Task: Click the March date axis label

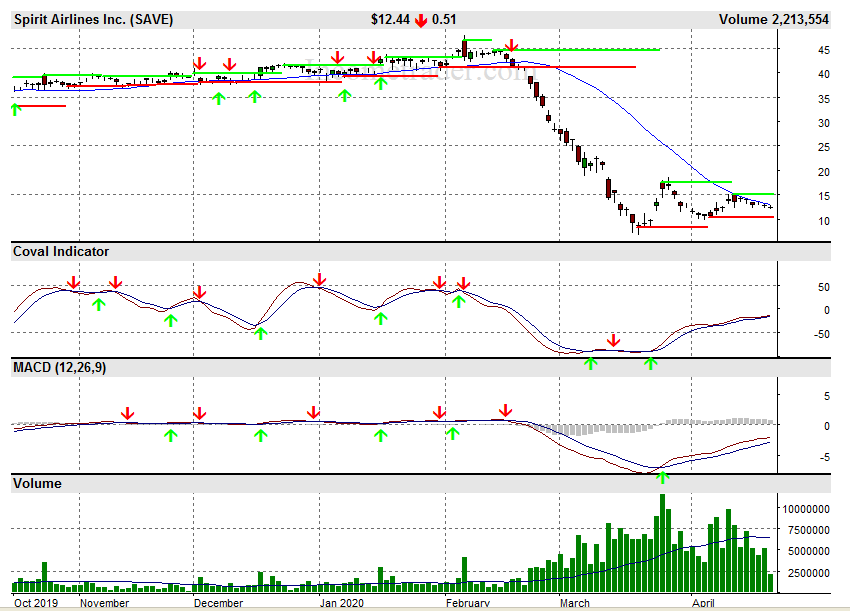Action: (575, 603)
